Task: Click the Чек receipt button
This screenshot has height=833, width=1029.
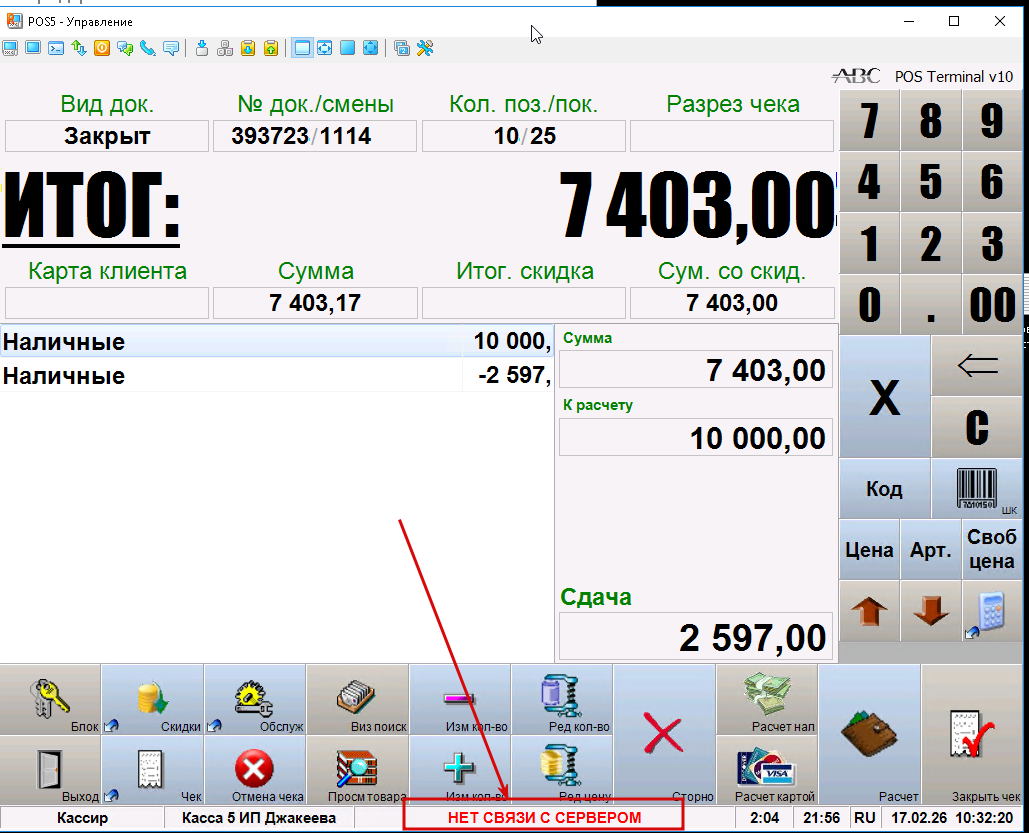Action: pos(153,770)
